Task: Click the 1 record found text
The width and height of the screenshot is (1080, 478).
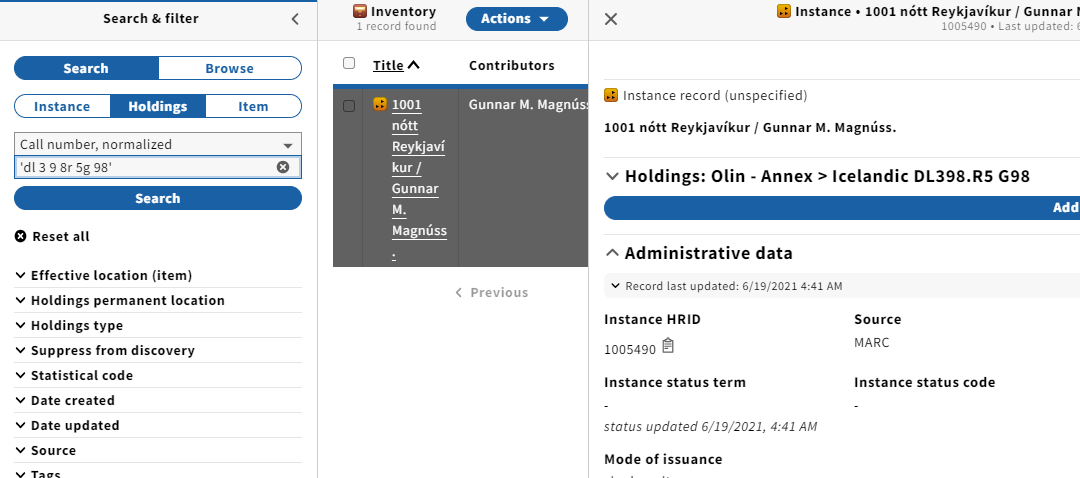Action: (x=396, y=26)
